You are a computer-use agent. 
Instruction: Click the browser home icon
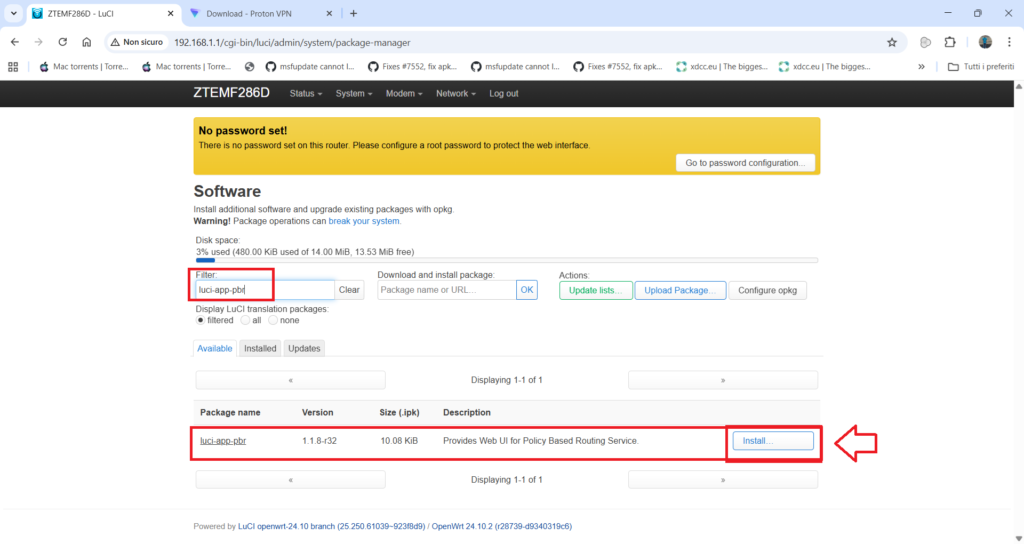click(x=87, y=43)
